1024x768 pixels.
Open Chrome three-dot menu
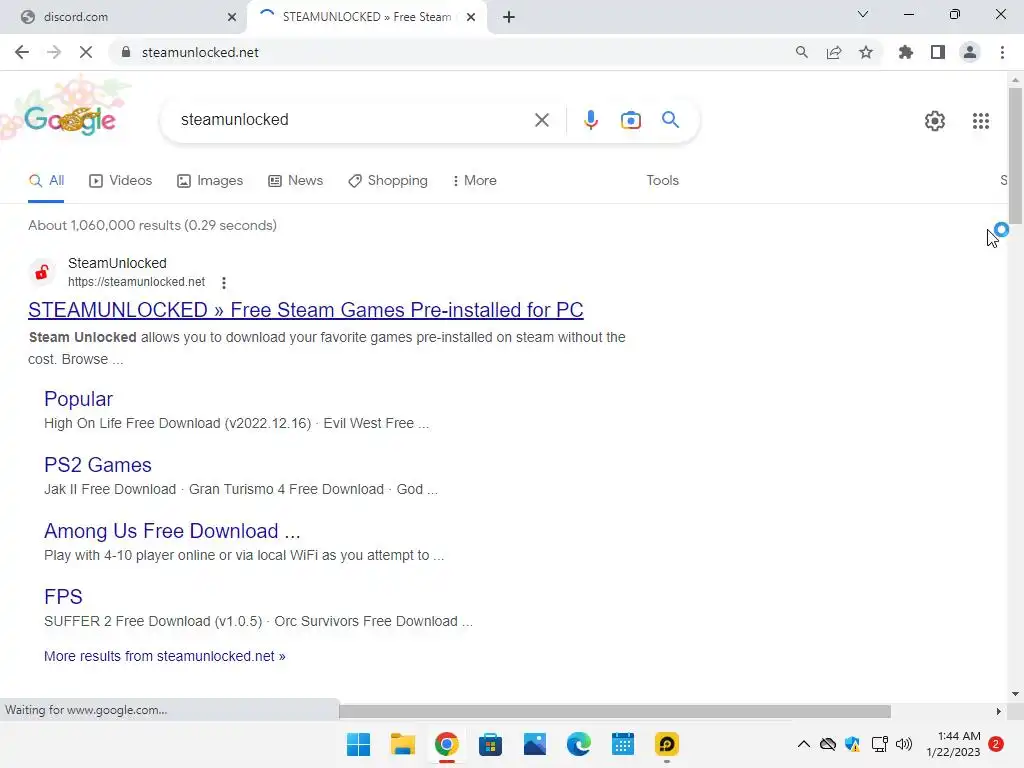click(x=1002, y=52)
